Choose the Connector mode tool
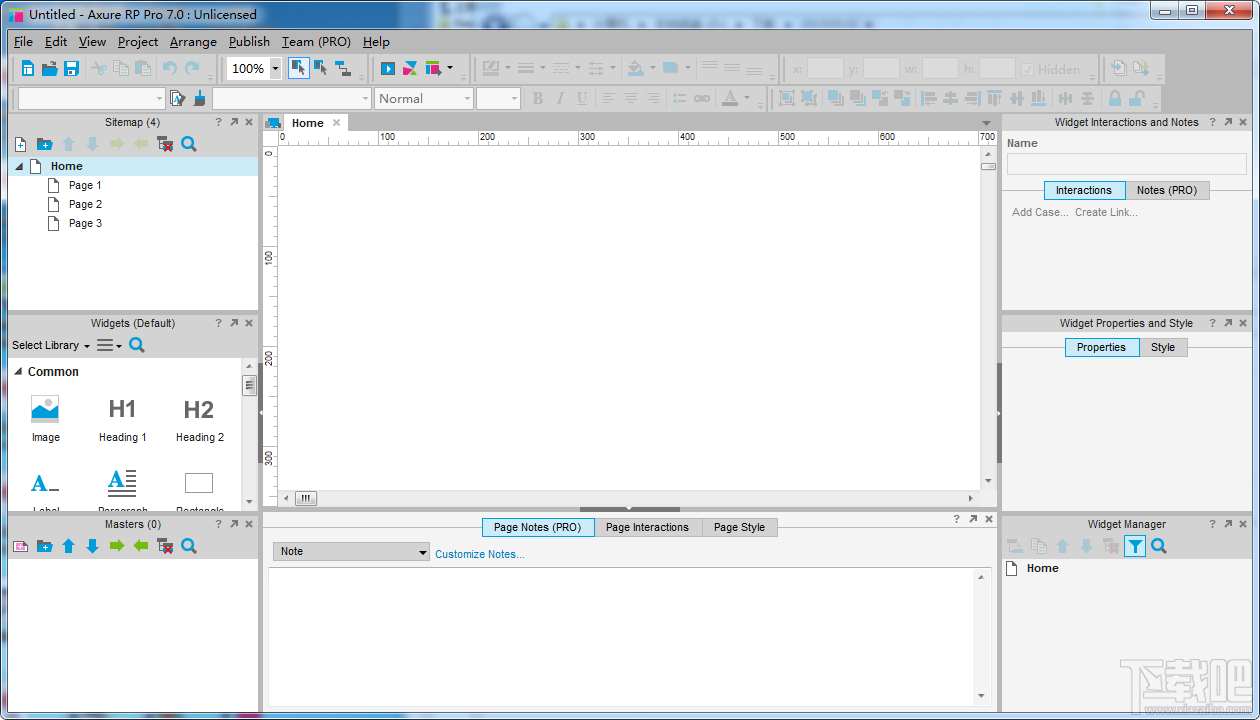1260x720 pixels. [343, 68]
